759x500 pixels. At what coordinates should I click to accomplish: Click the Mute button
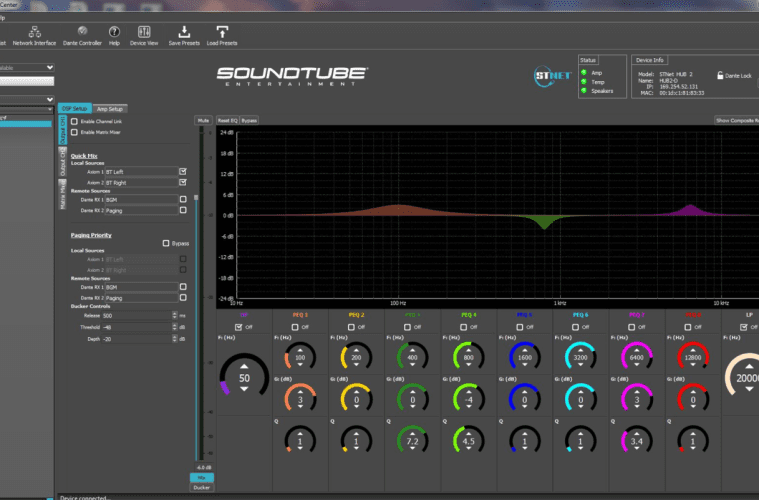pos(203,121)
